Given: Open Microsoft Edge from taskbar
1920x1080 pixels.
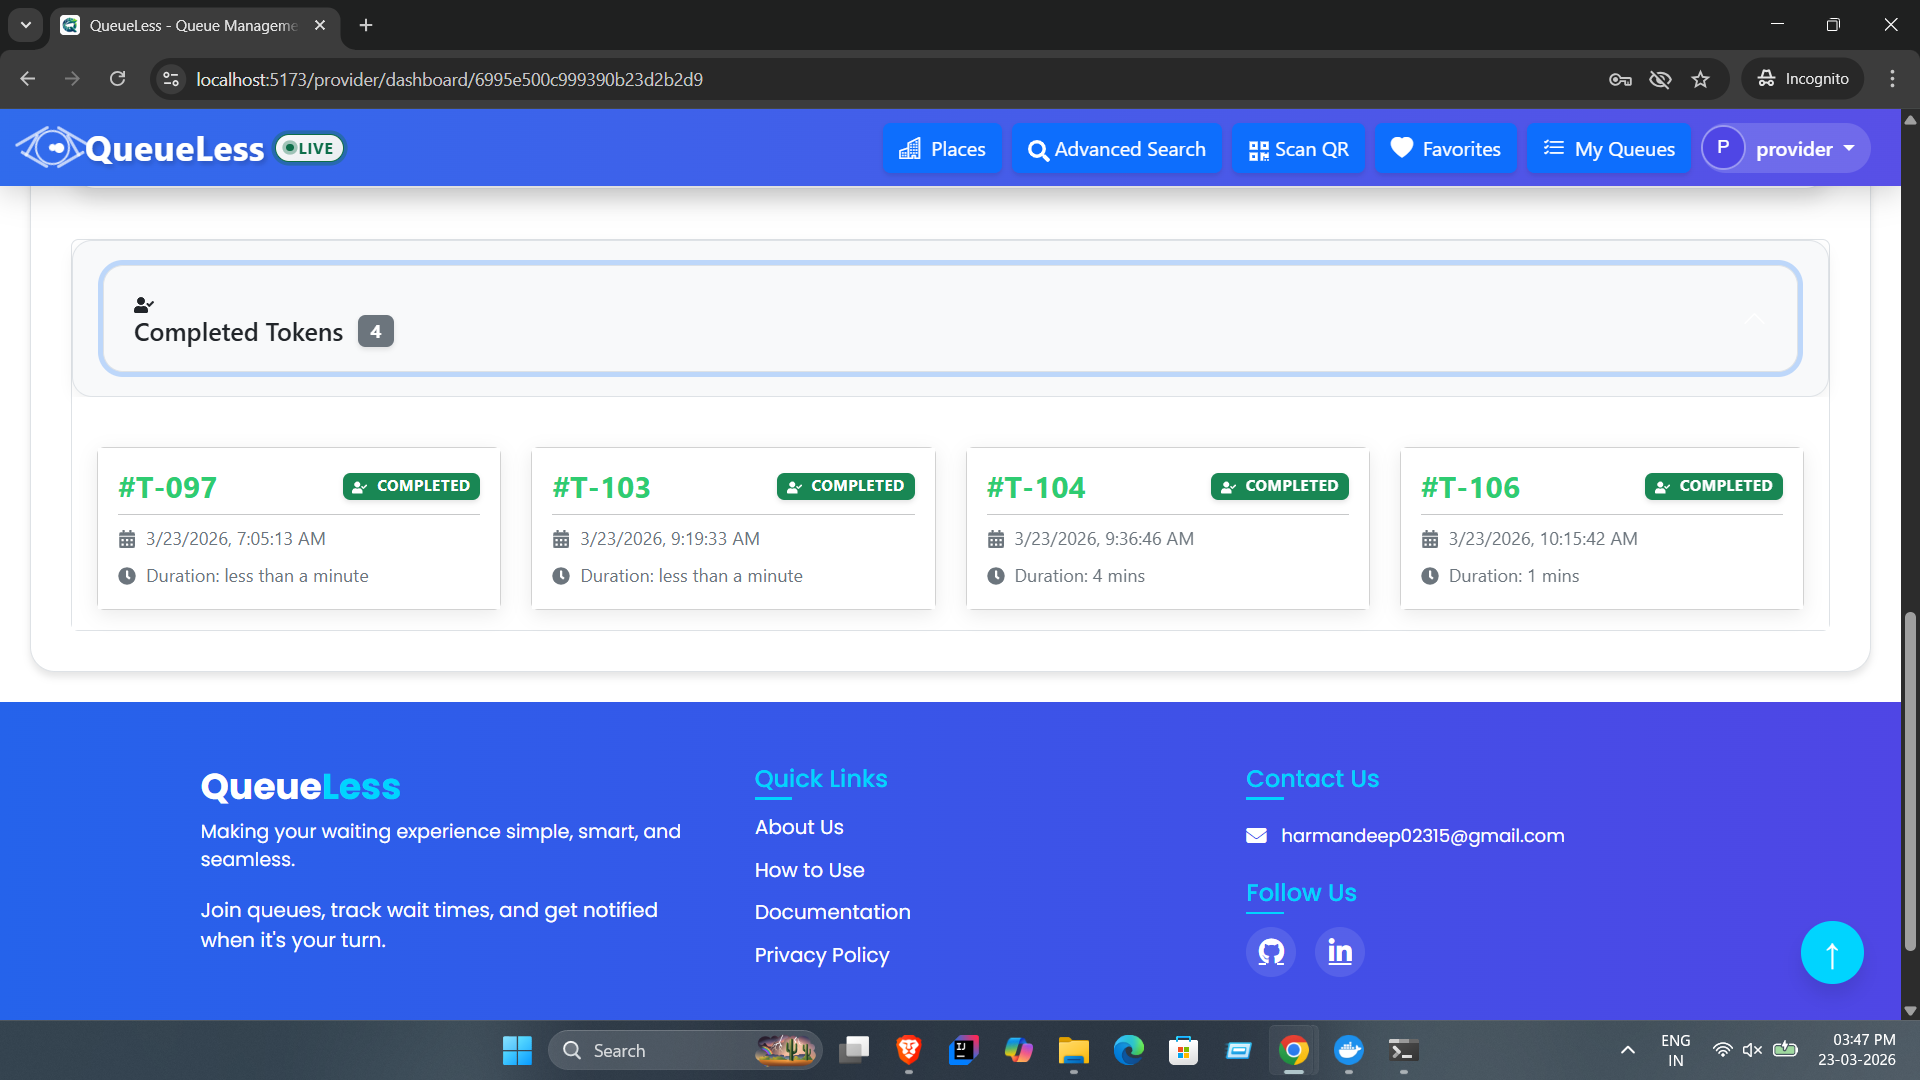Looking at the screenshot, I should coord(1128,1050).
